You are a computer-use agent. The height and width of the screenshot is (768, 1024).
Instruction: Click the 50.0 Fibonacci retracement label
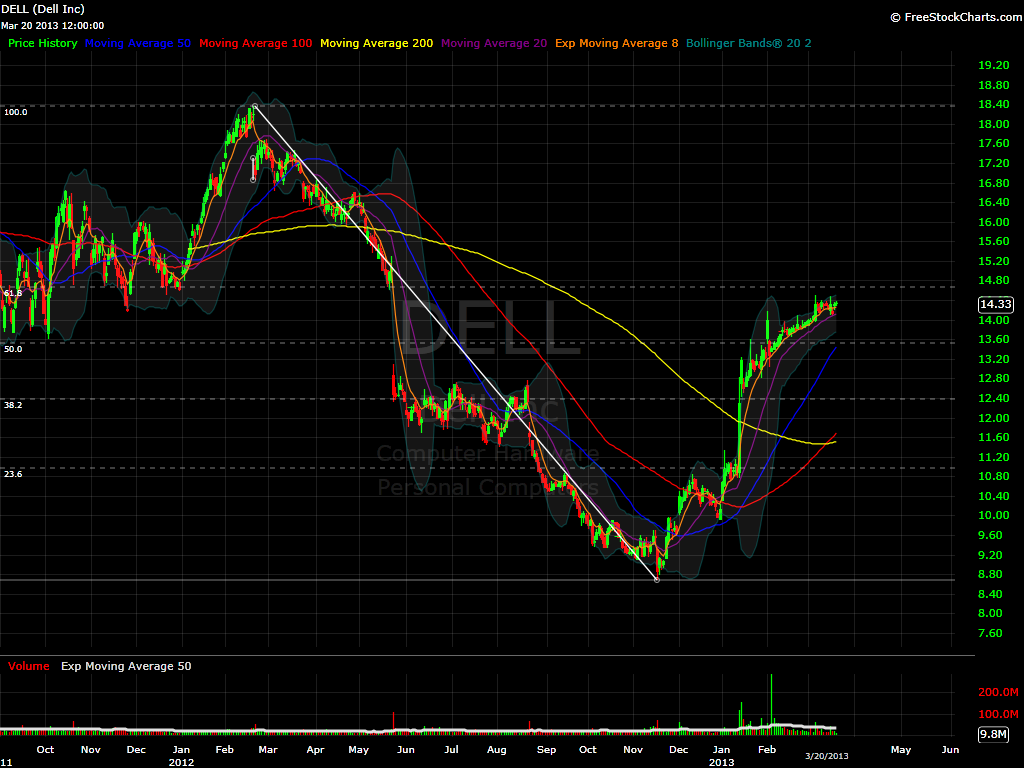[13, 349]
